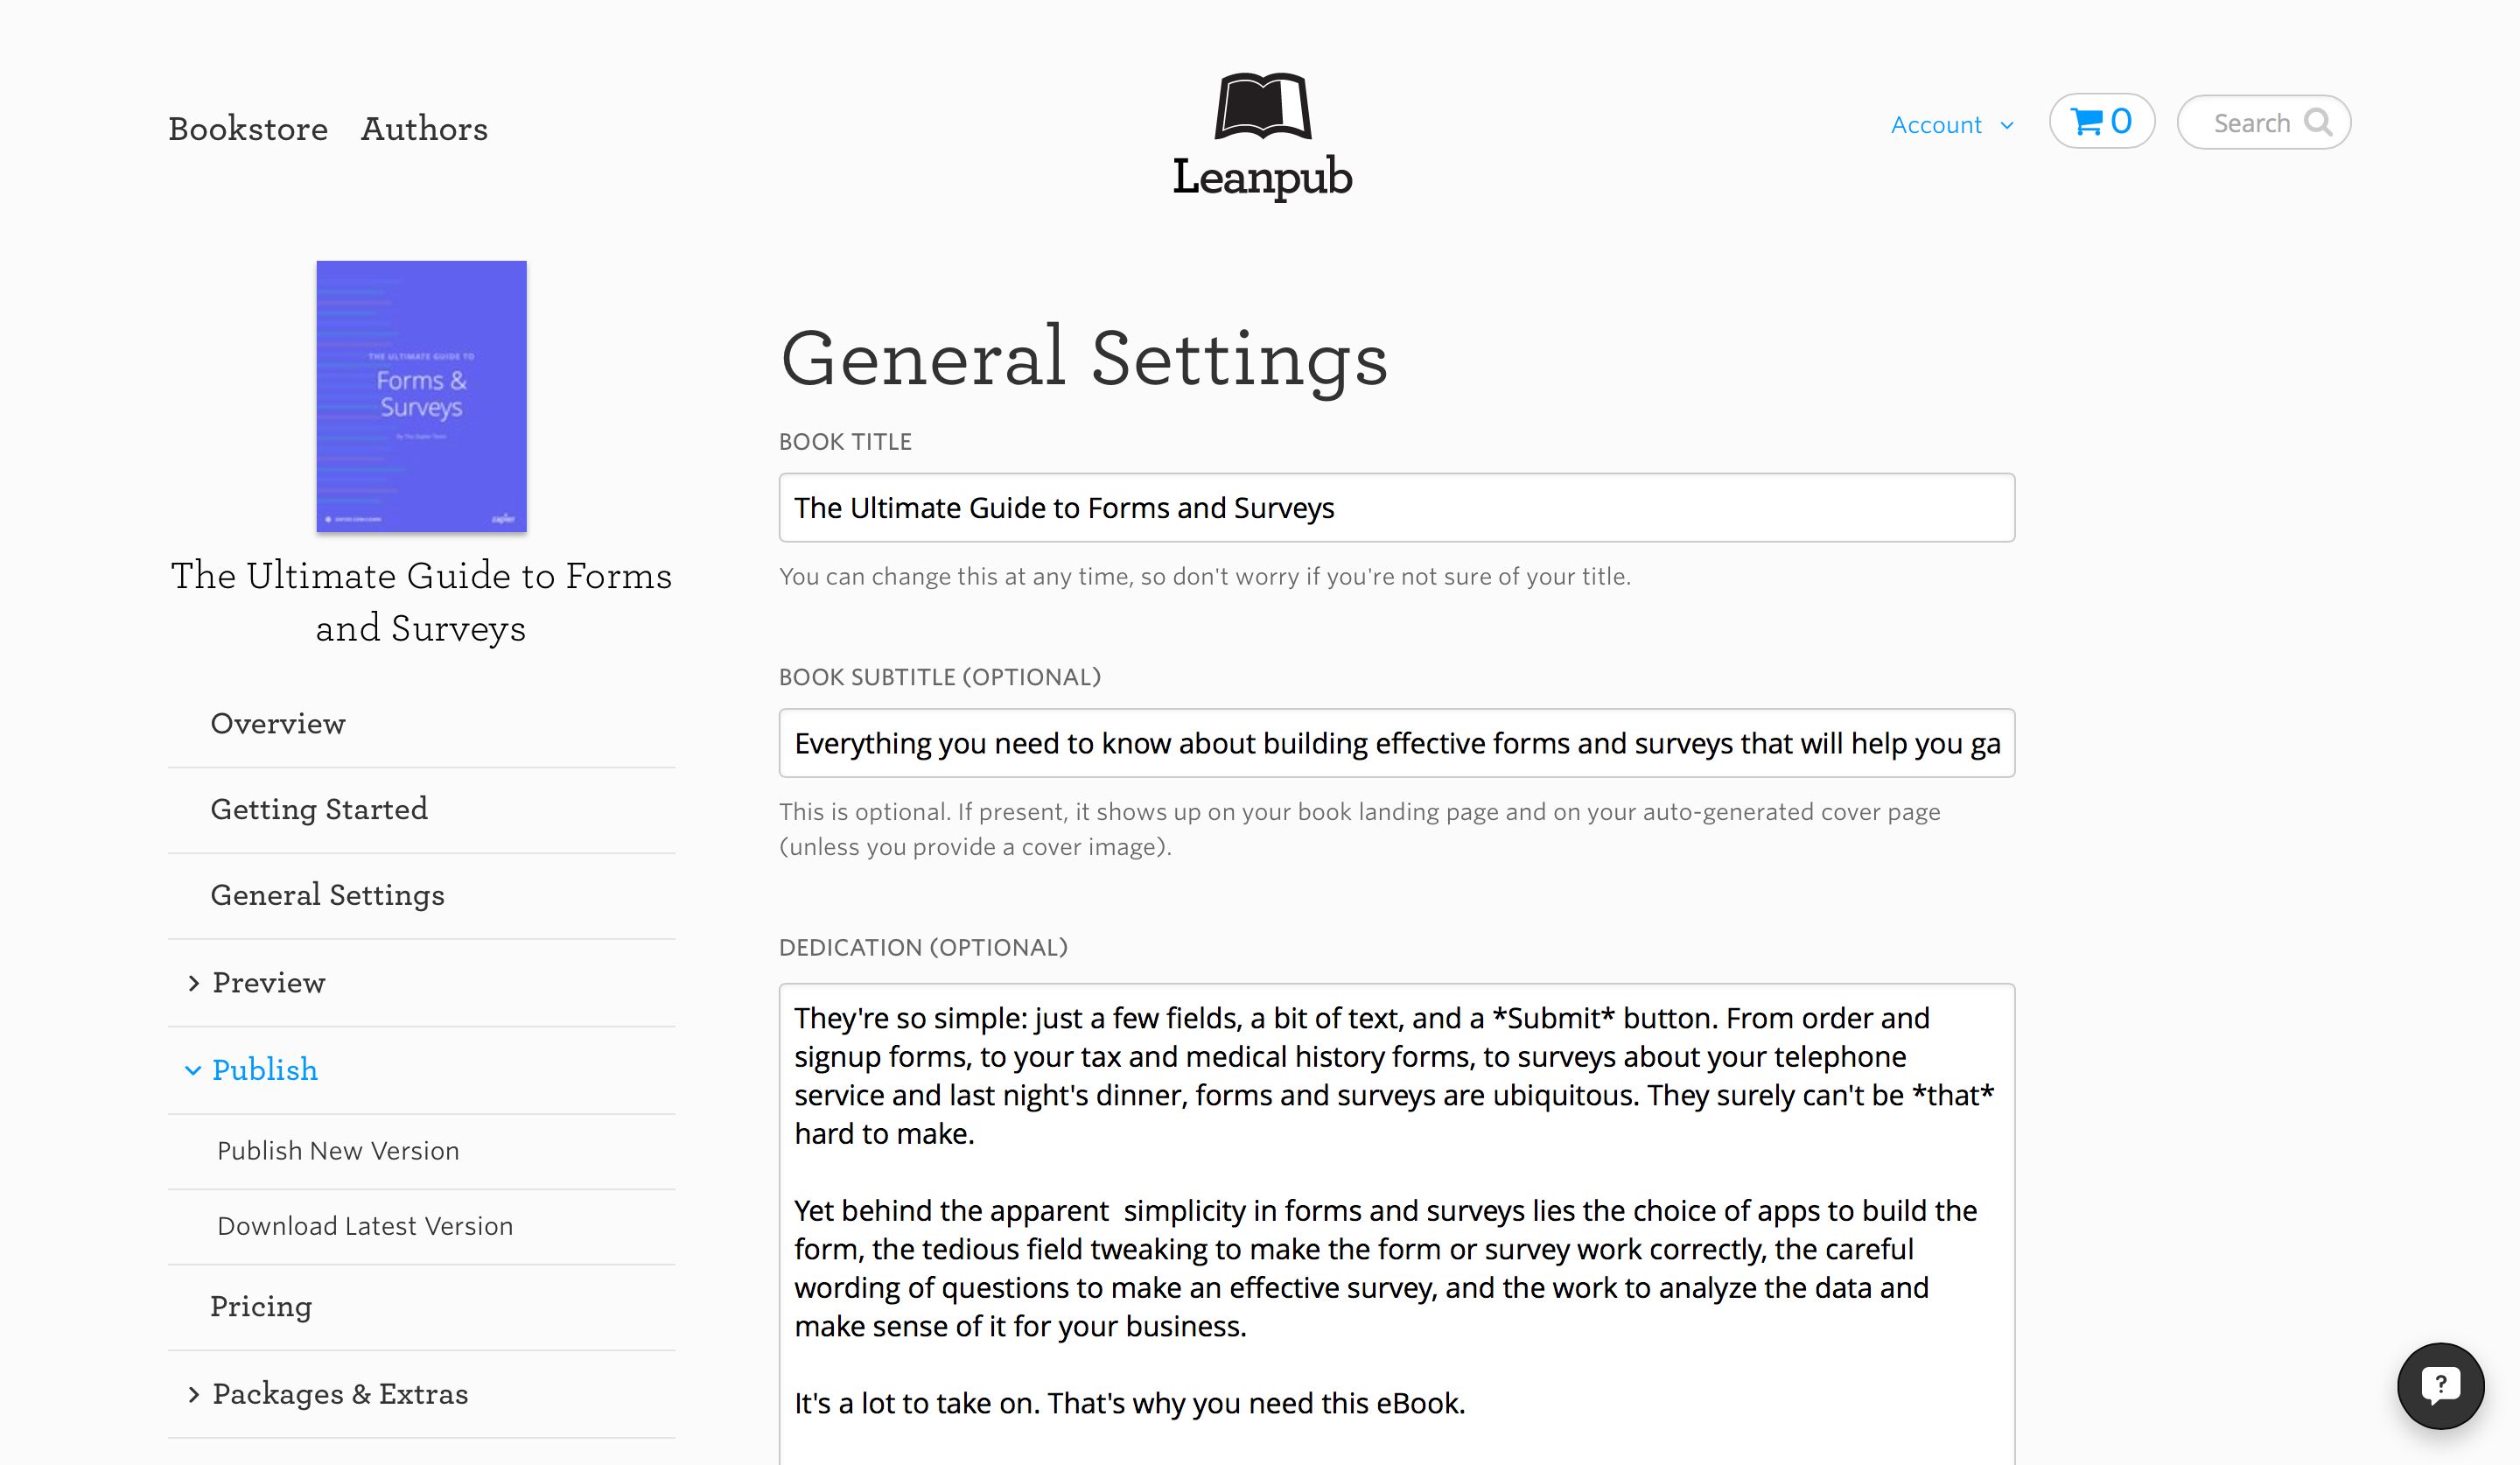Open the shopping cart
This screenshot has height=1465, width=2520.
(x=2101, y=122)
